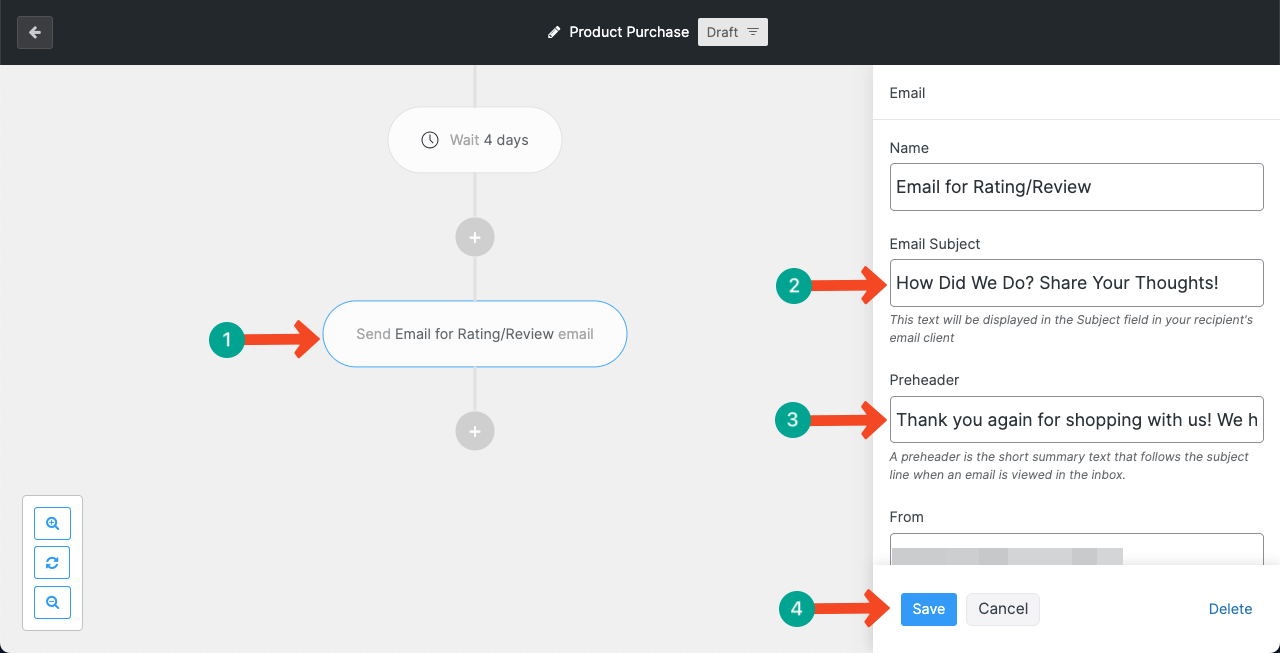Focus the Email Subject field

(x=1077, y=283)
